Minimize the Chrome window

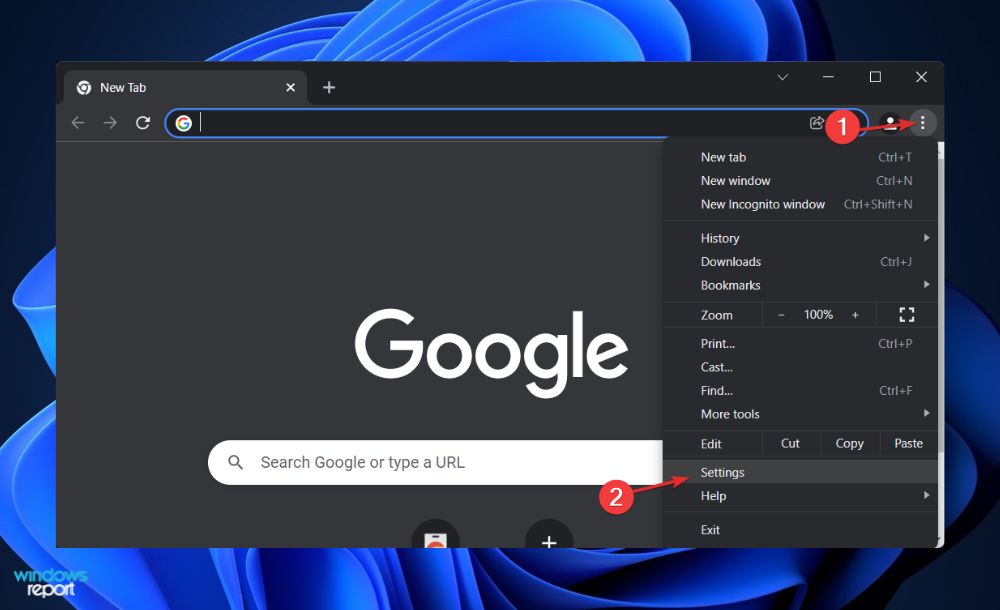click(x=828, y=77)
